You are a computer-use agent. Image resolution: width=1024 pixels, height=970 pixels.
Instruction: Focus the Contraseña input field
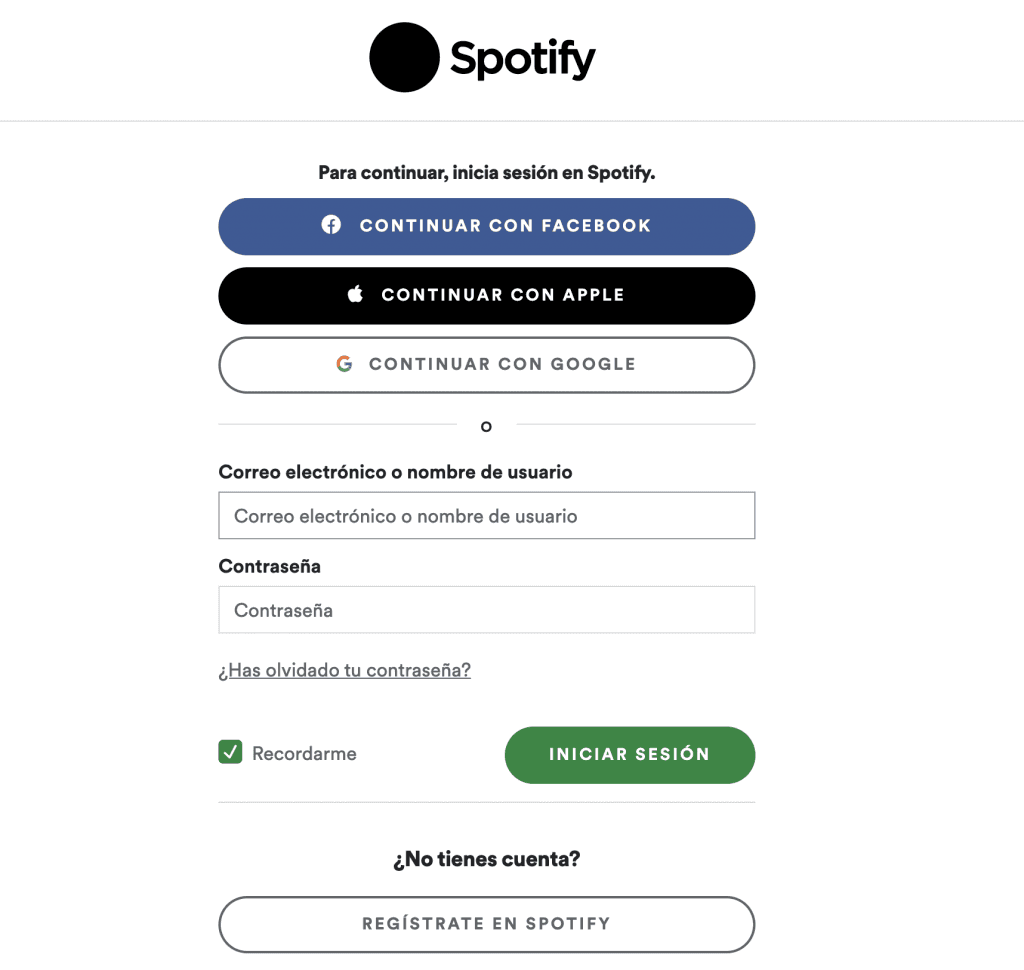point(486,610)
